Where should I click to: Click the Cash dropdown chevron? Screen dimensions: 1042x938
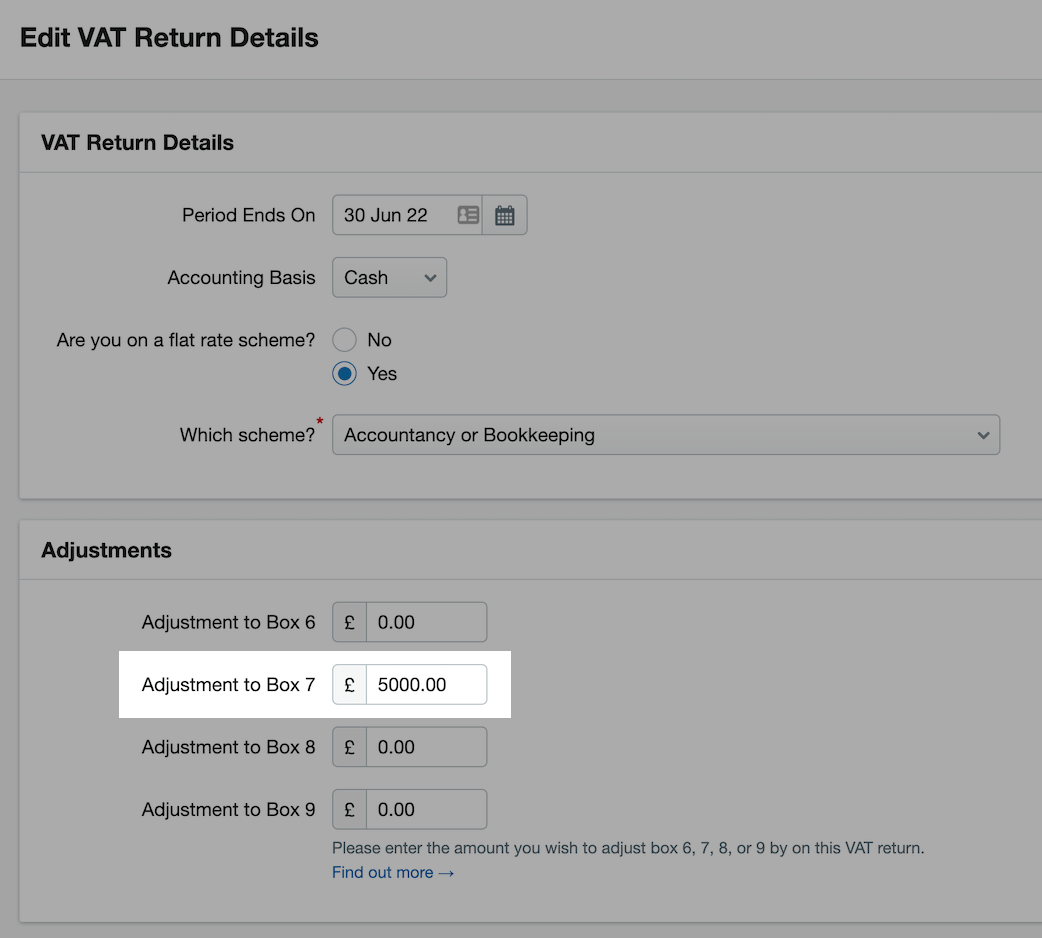point(425,277)
